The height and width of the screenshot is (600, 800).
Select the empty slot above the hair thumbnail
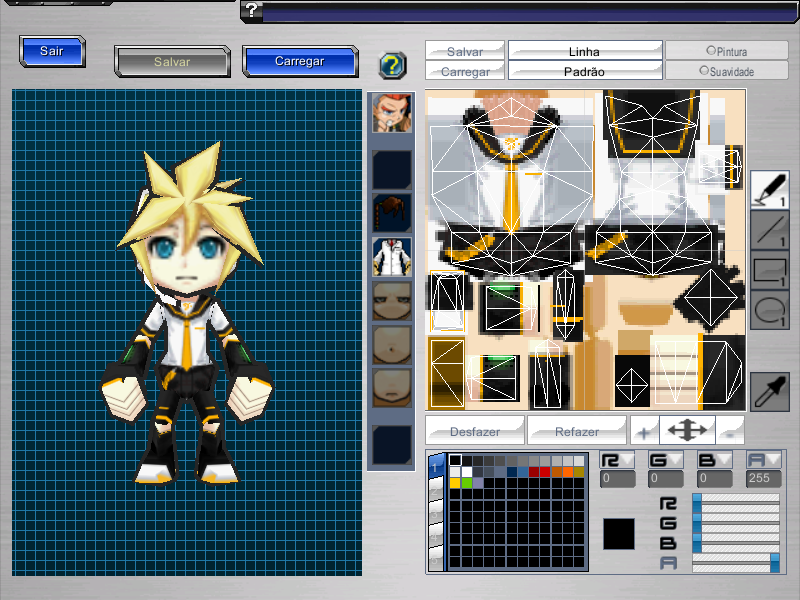click(x=391, y=170)
